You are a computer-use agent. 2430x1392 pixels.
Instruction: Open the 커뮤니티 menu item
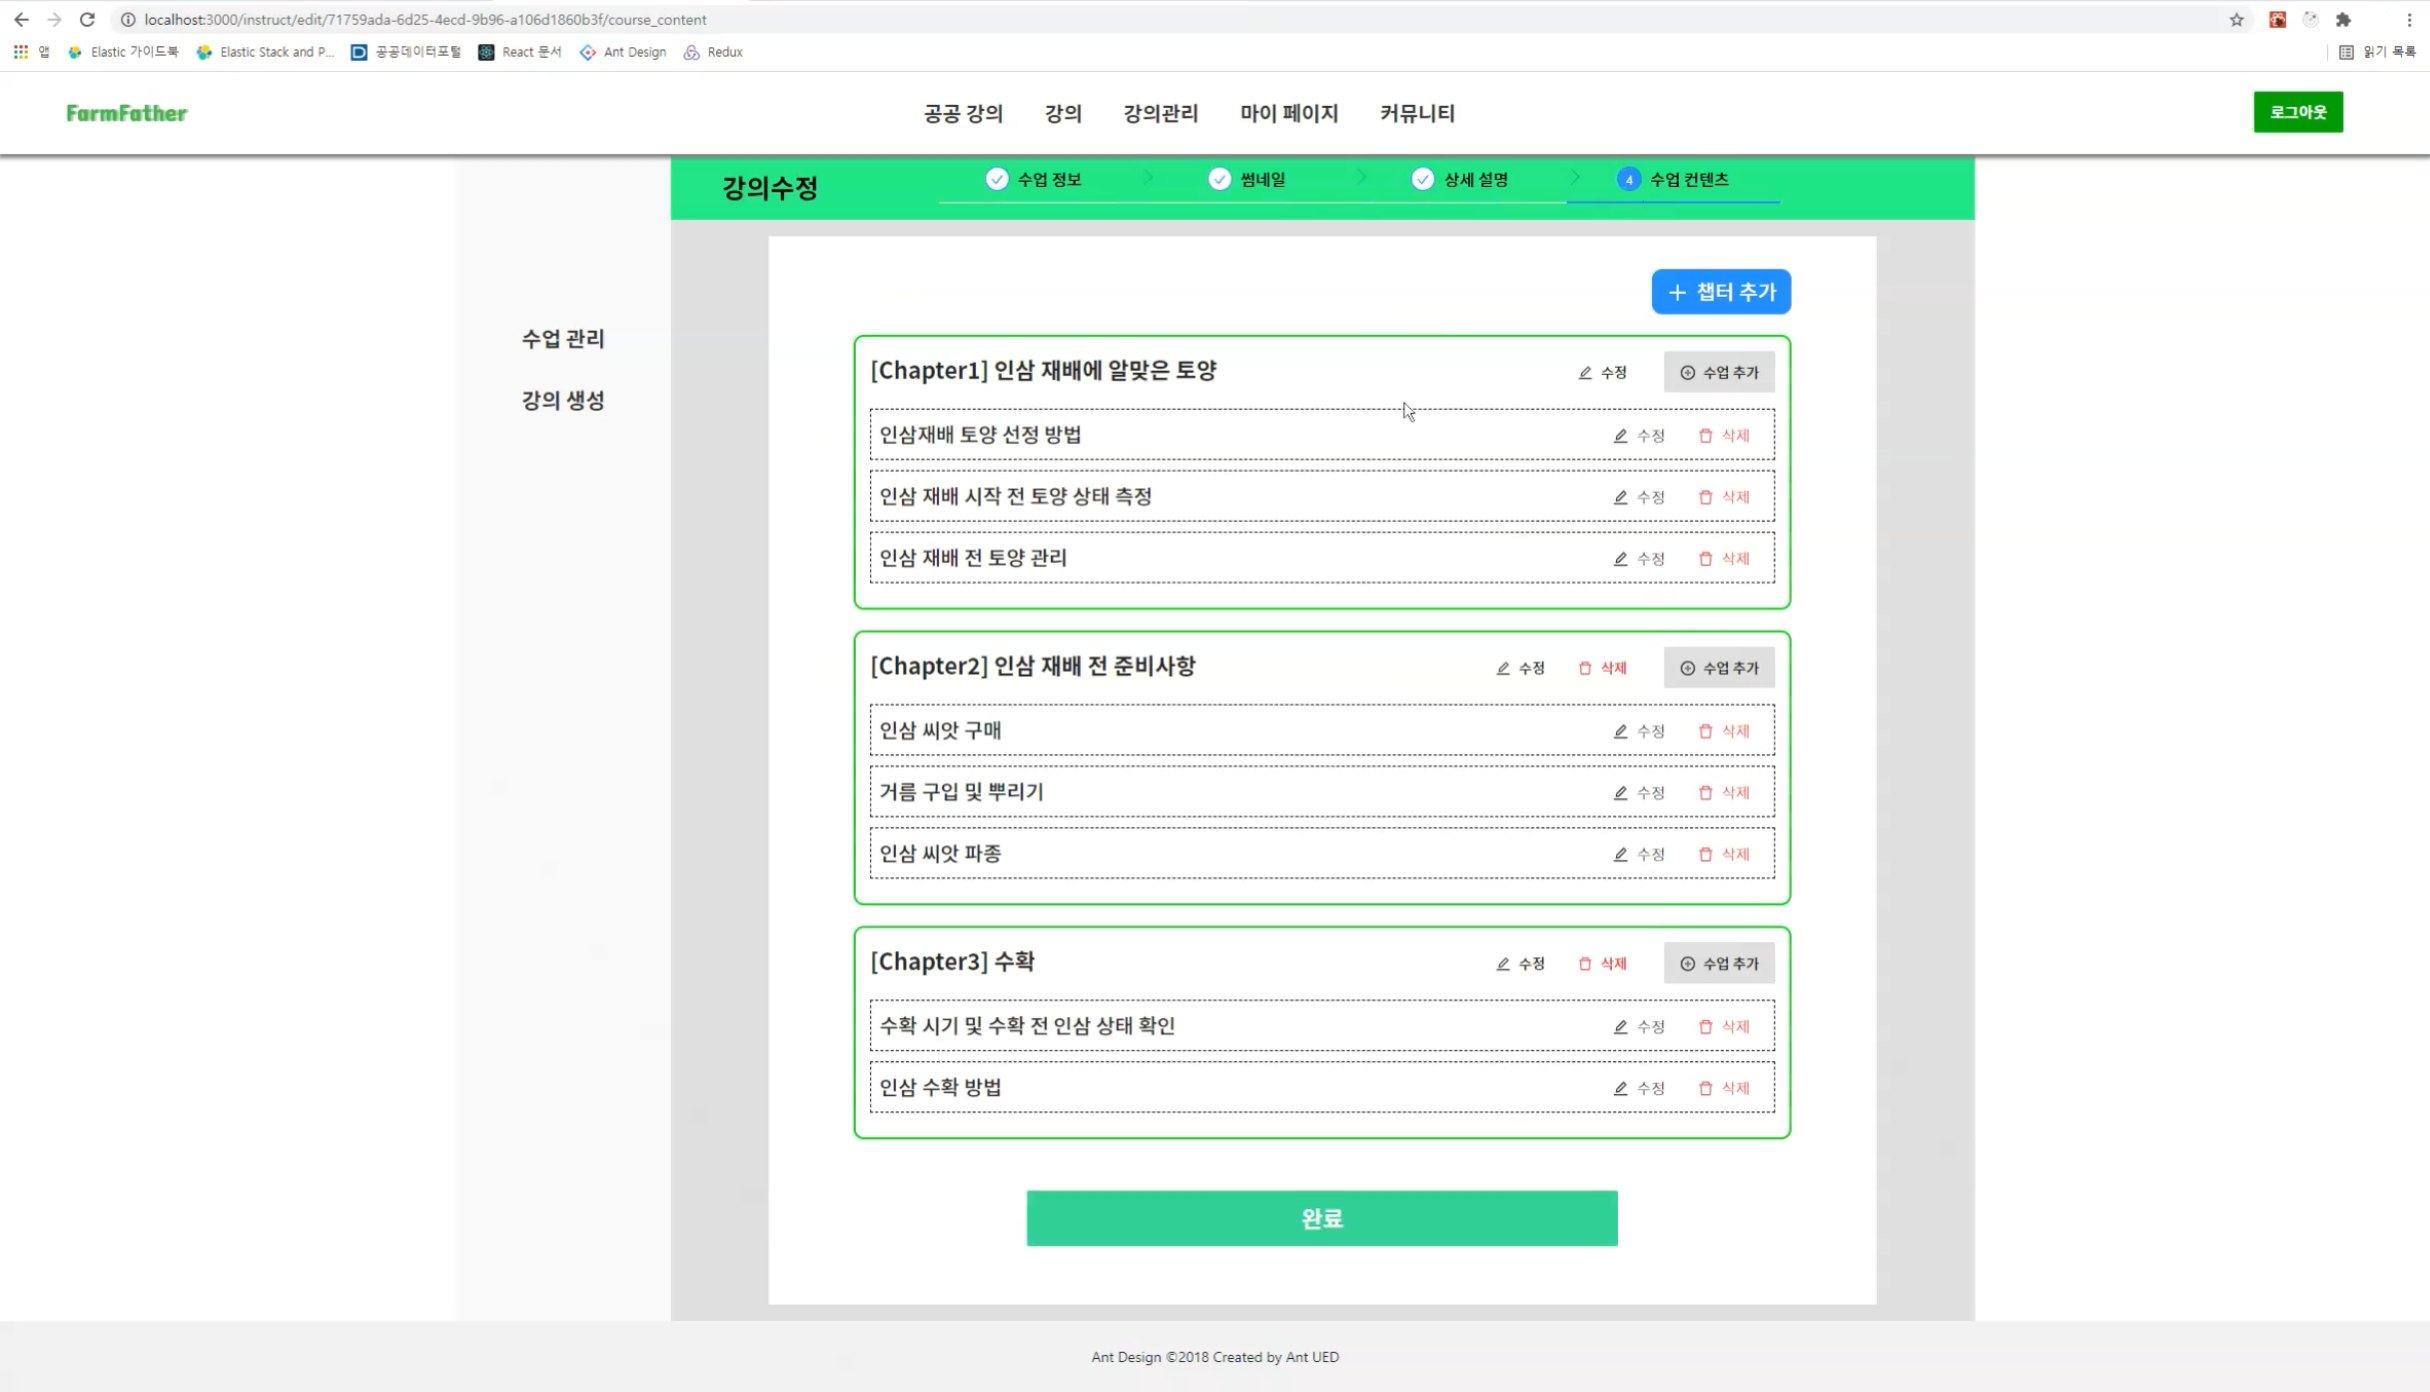(1416, 114)
